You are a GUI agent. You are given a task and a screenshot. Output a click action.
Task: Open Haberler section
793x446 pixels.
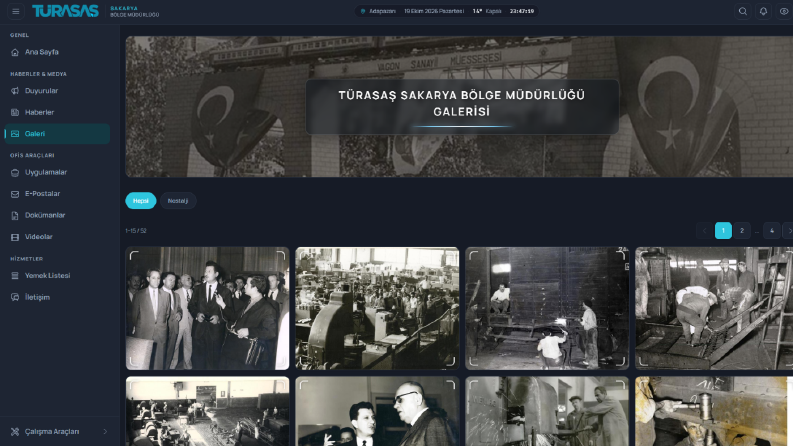(x=57, y=112)
